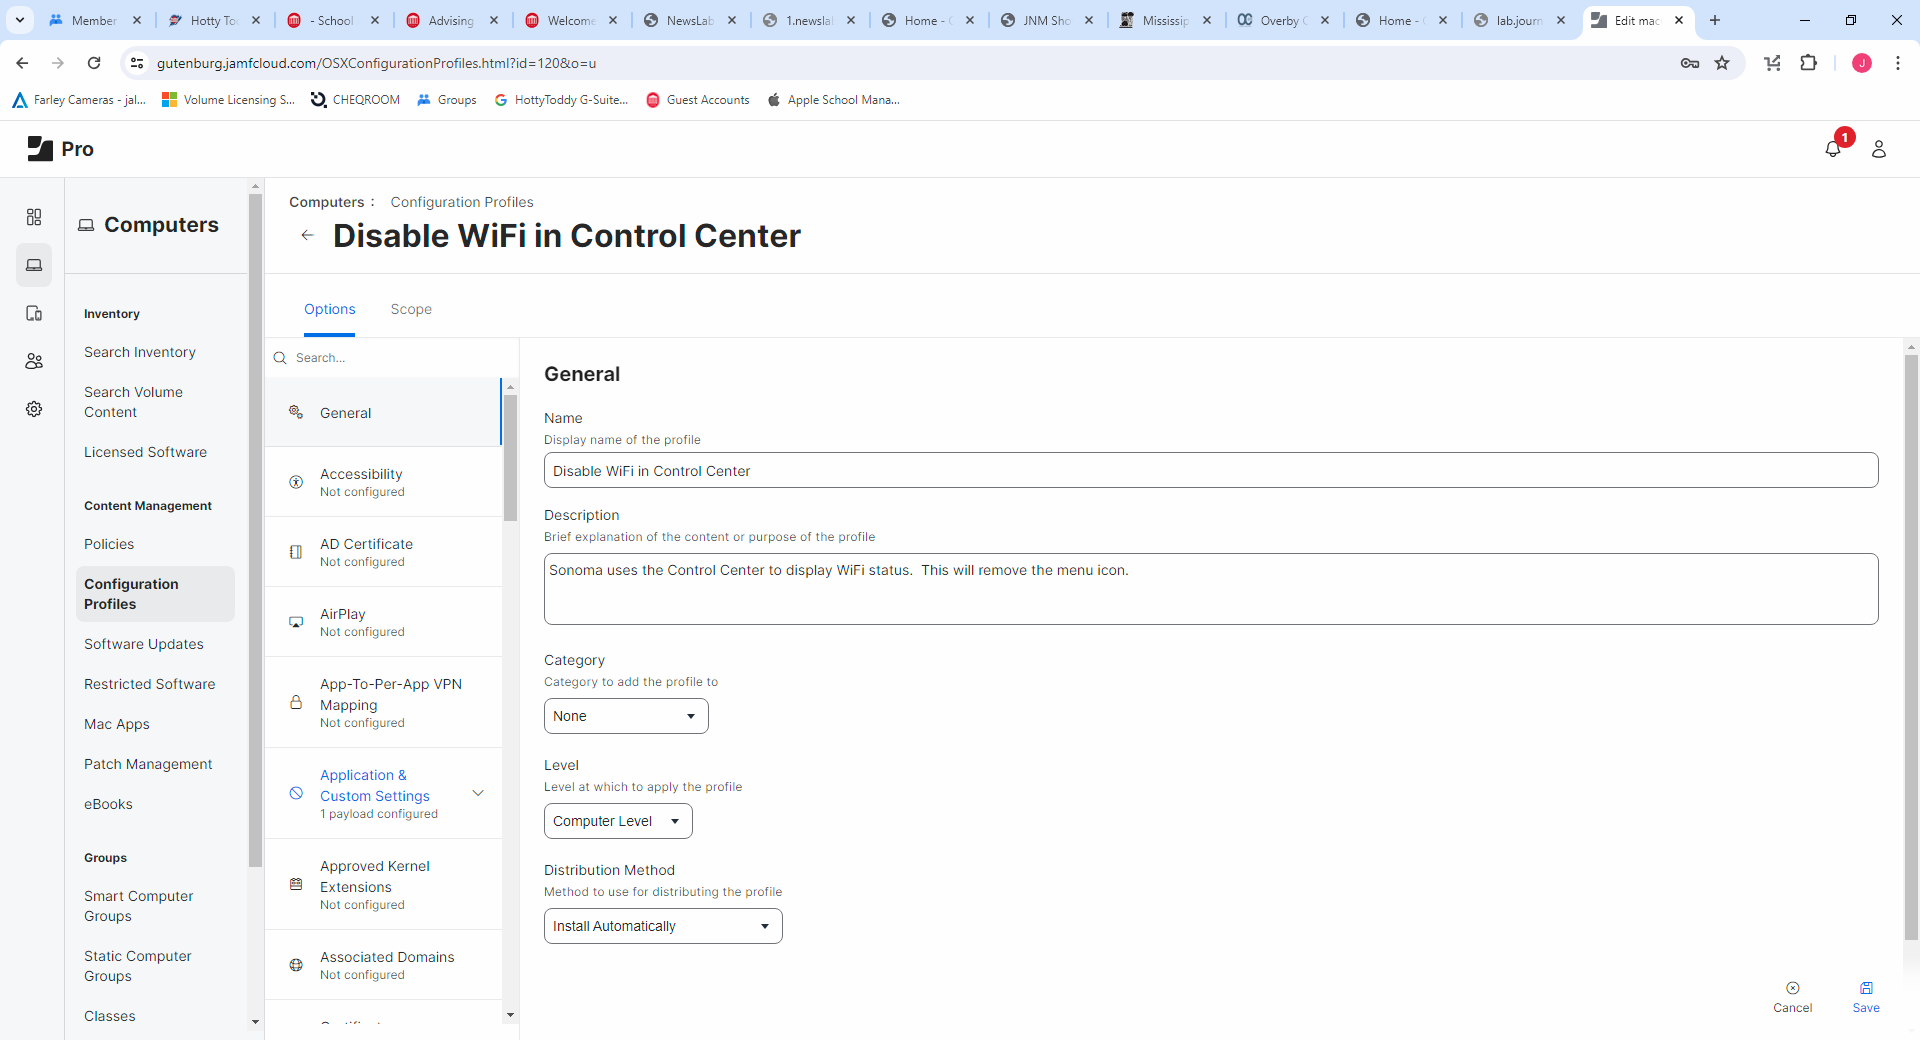Open the Category dropdown set to None
Image resolution: width=1920 pixels, height=1040 pixels.
pos(626,716)
